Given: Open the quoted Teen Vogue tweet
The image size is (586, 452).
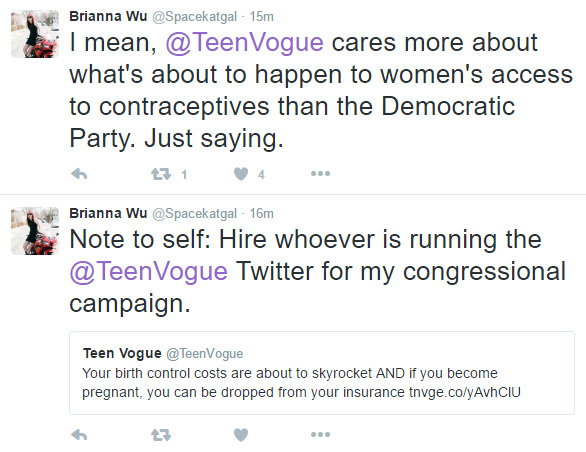Looking at the screenshot, I should click(322, 373).
